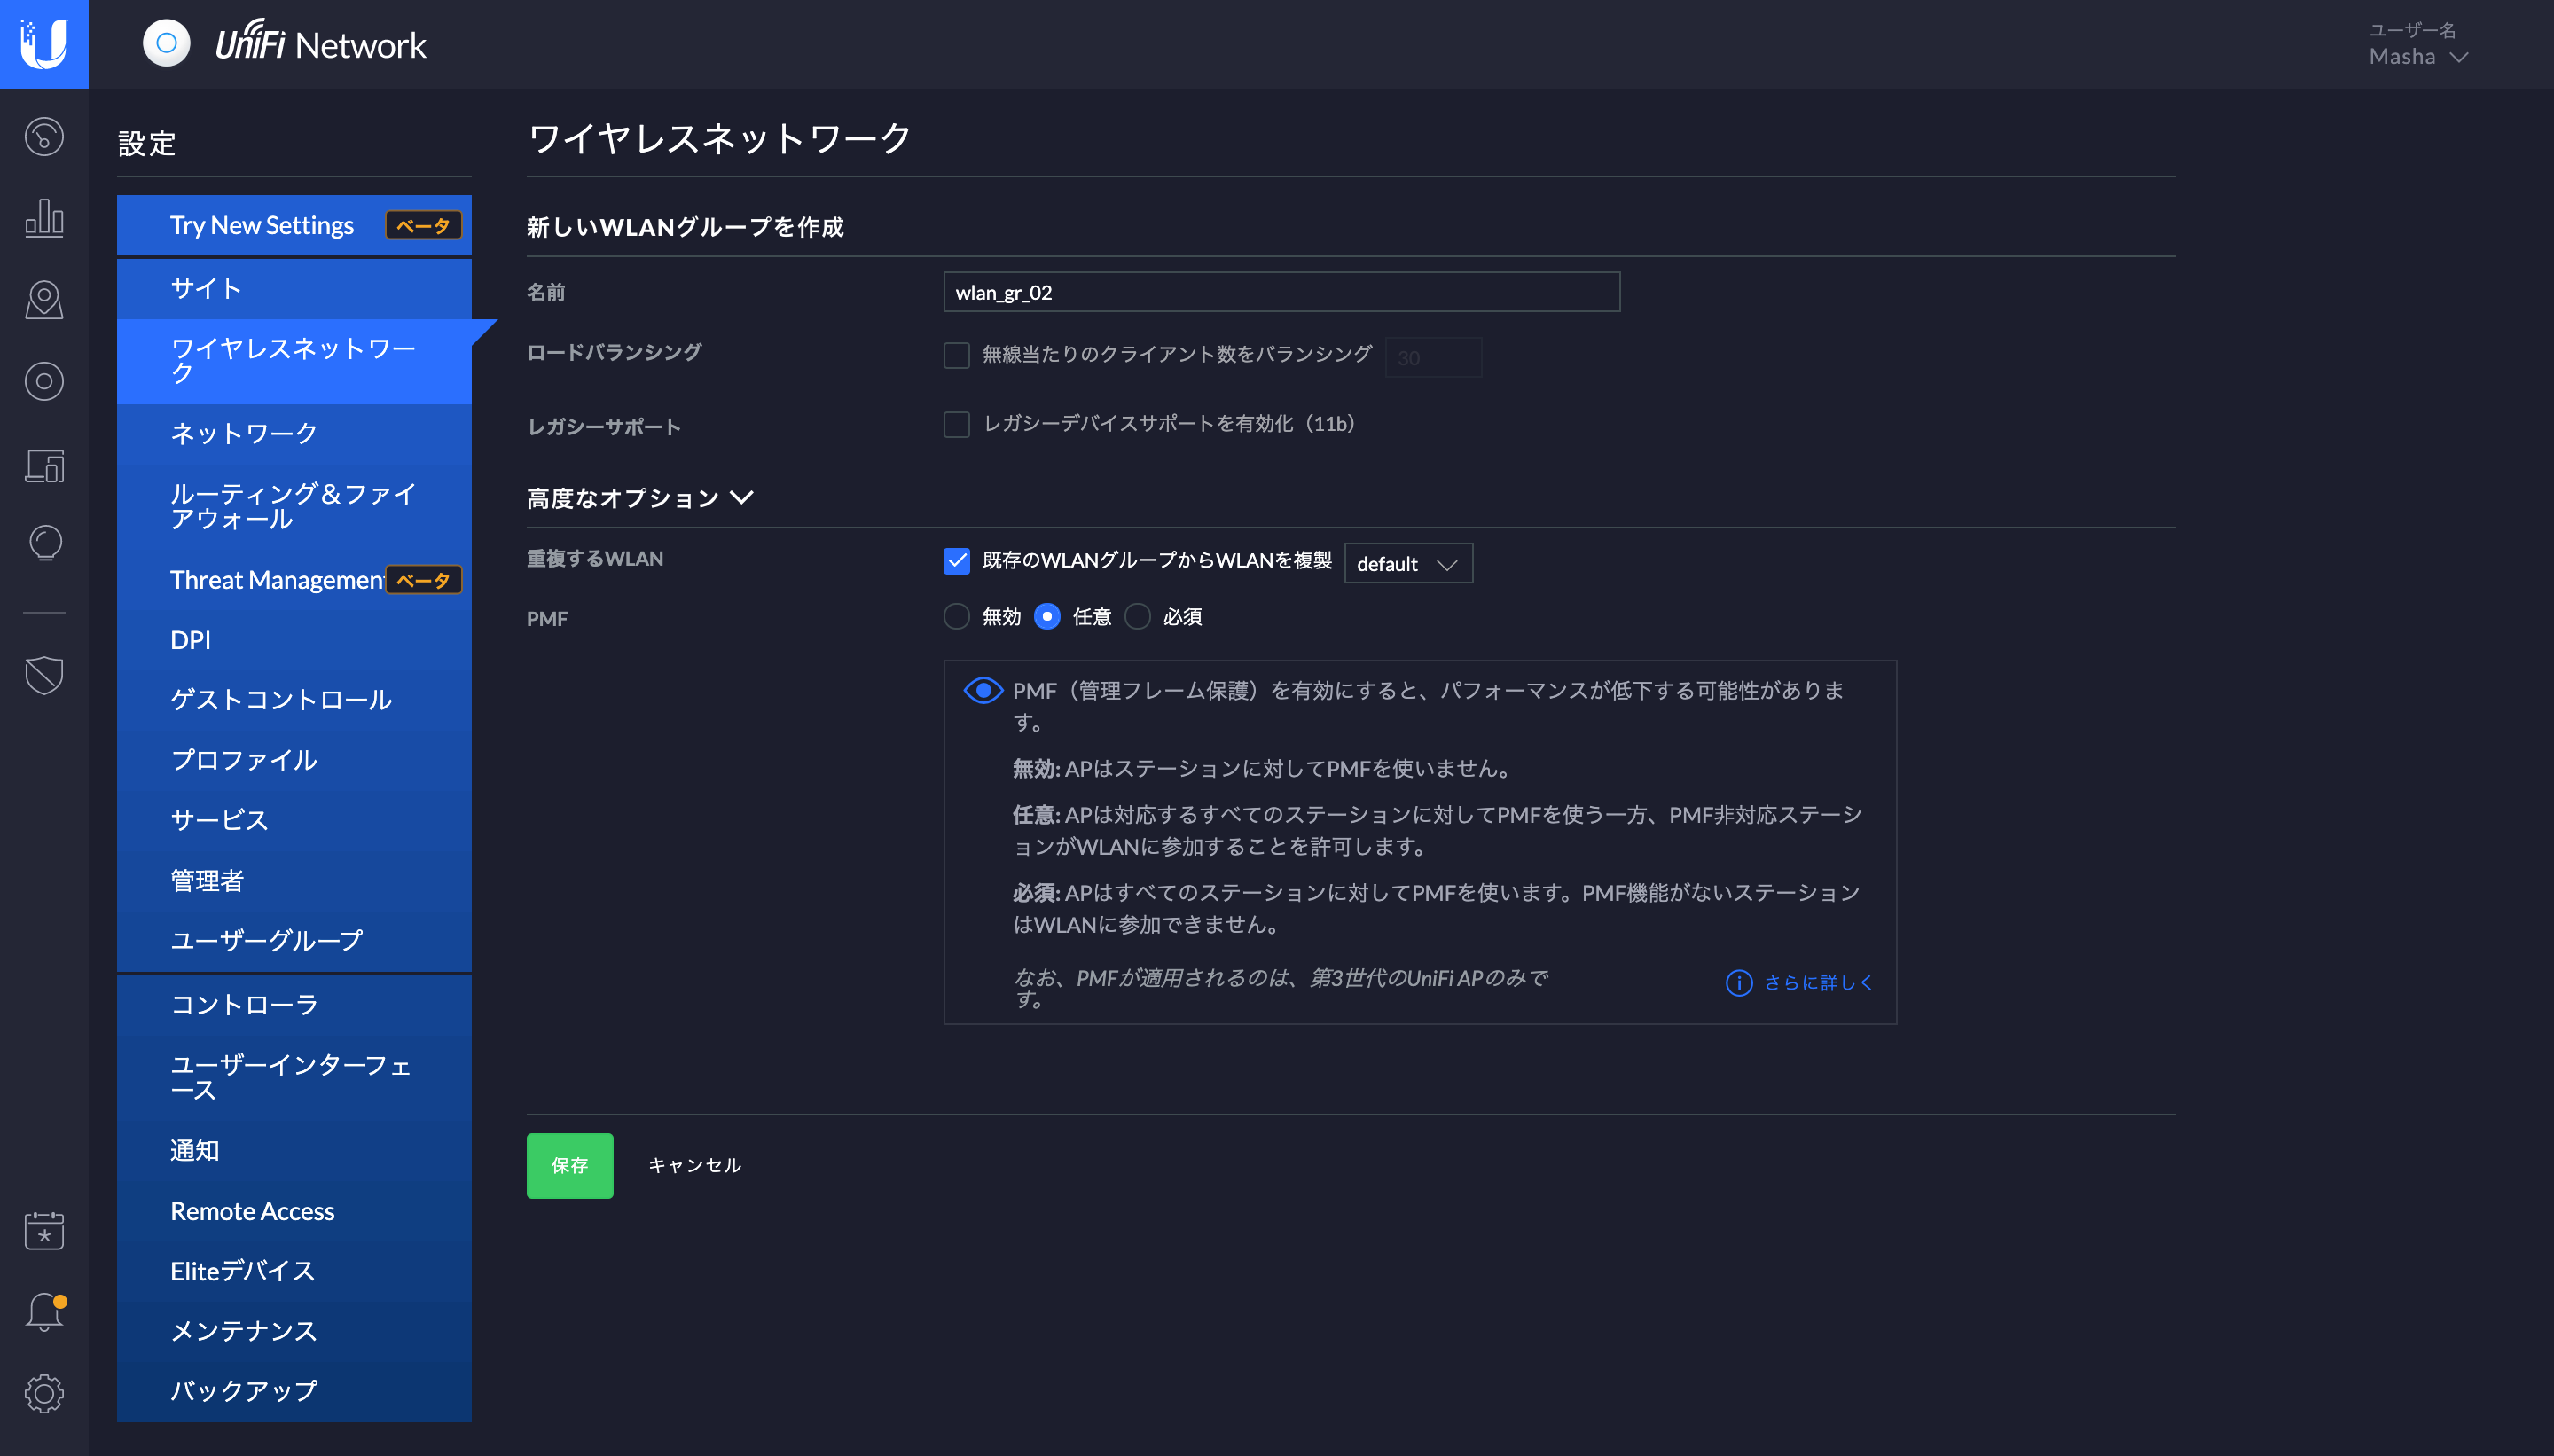This screenshot has height=1456, width=2554.
Task: Click the 名前 field containing wlan_gr_02
Action: point(1280,292)
